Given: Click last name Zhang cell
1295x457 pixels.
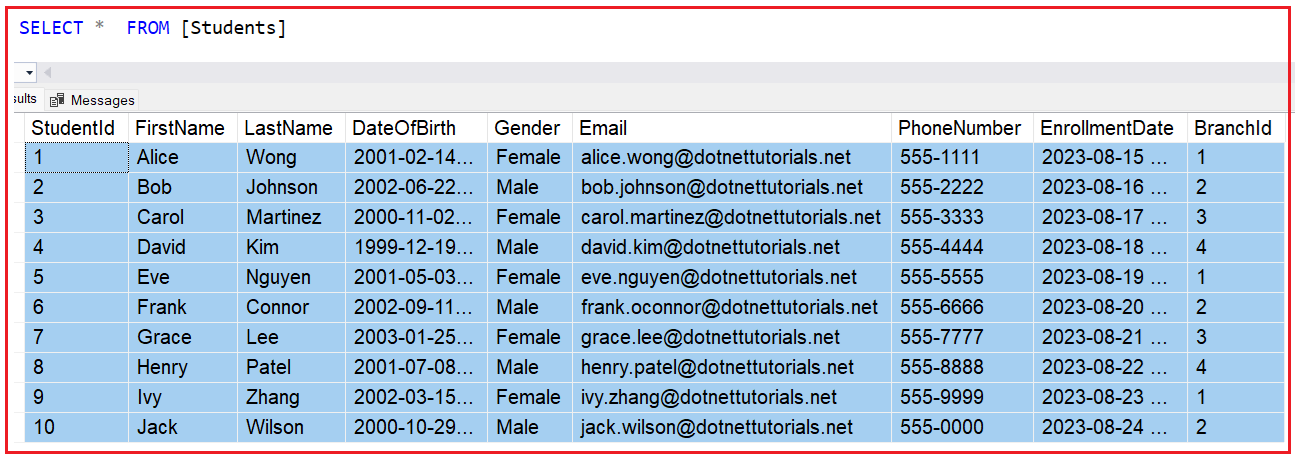Looking at the screenshot, I should point(291,397).
